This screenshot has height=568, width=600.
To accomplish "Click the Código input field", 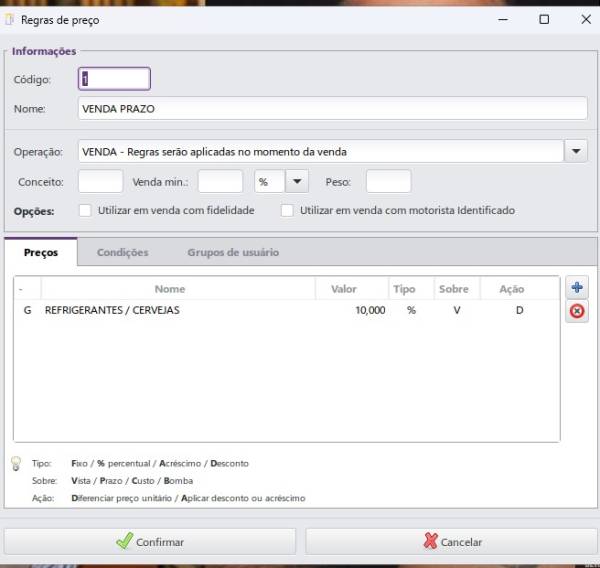I will [113, 79].
